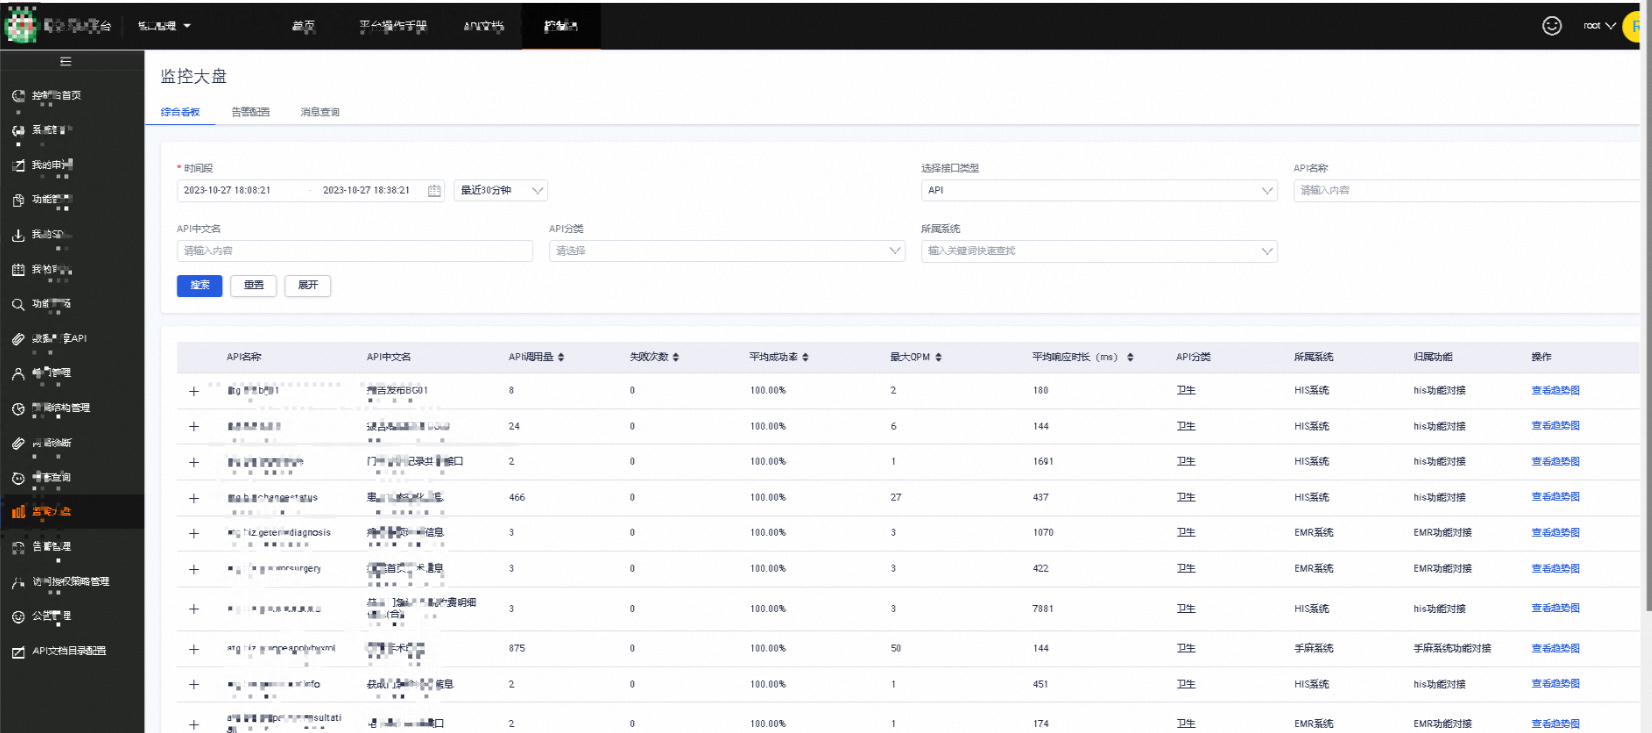
Task: Switch to the 综合看板 tab
Action: [180, 112]
